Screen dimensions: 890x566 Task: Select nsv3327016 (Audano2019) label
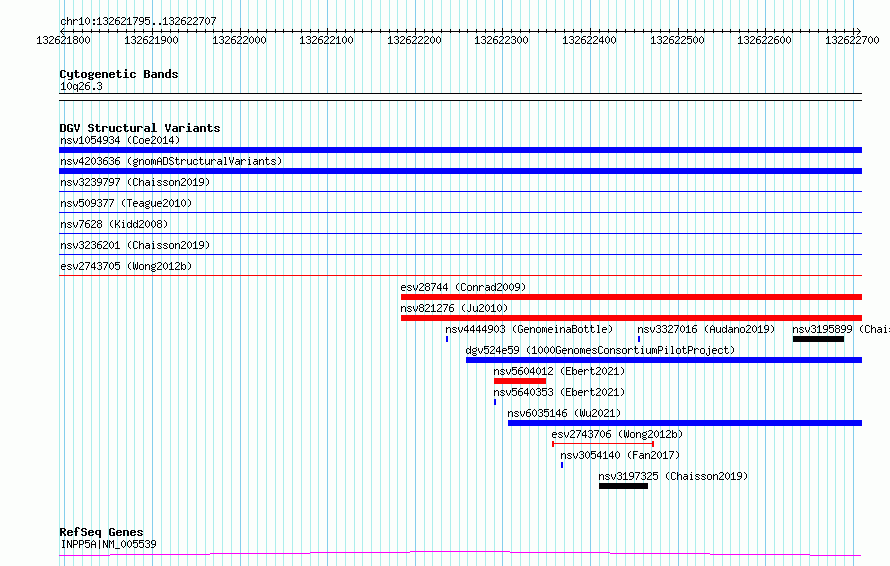tap(706, 329)
